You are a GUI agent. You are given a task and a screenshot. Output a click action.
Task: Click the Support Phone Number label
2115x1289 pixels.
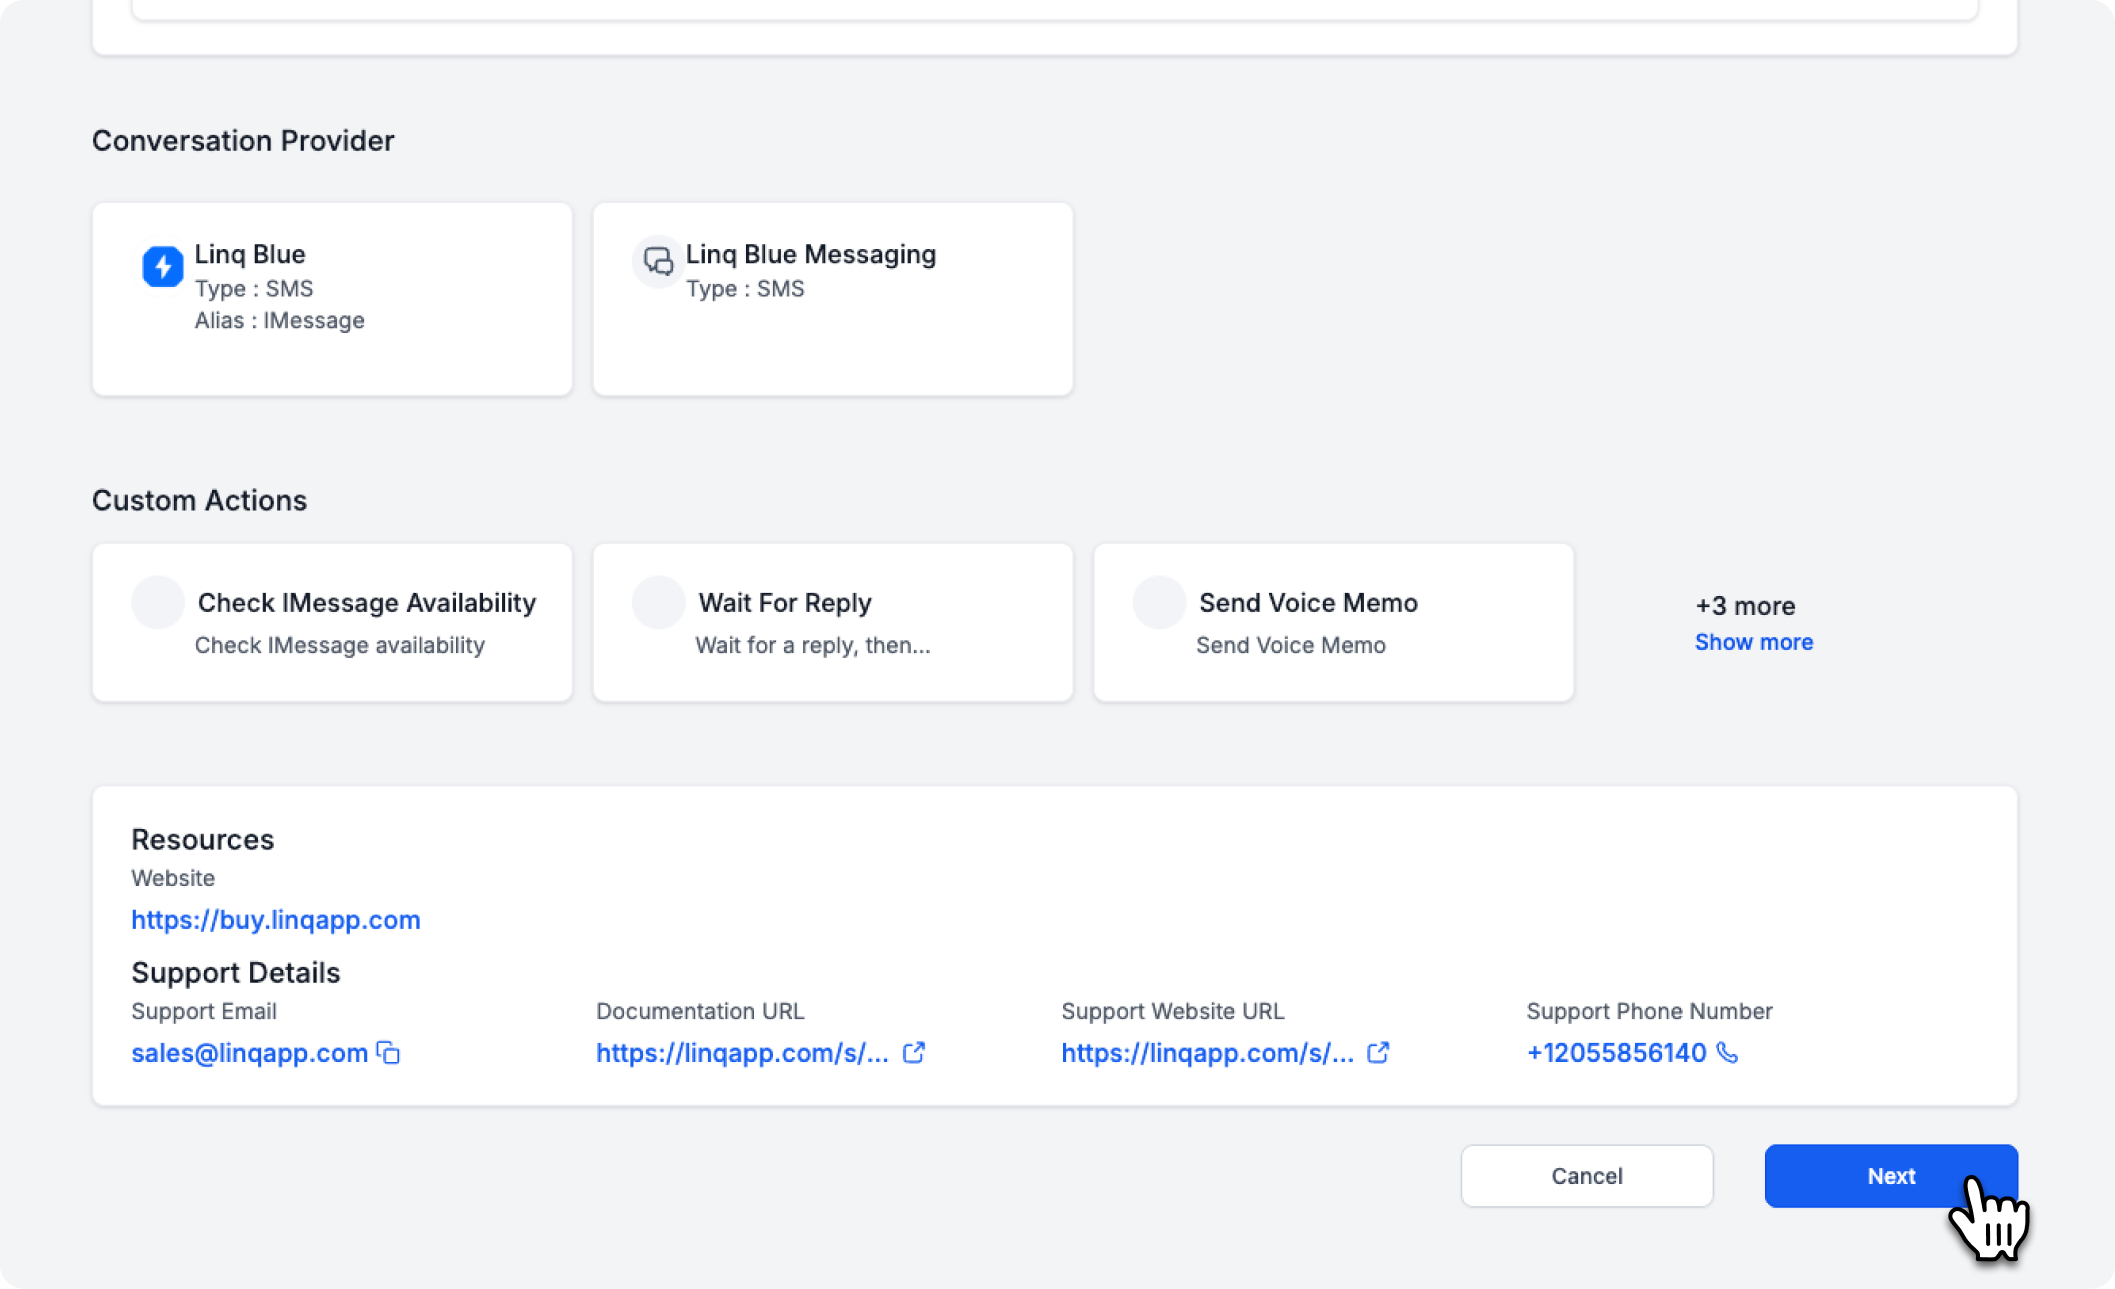(x=1649, y=1011)
